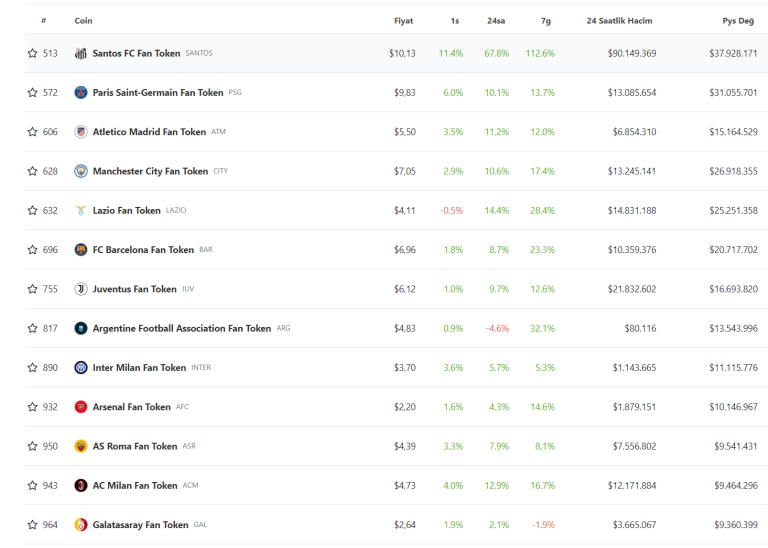This screenshot has height=548, width=768.
Task: Click the FC Barcelona crest icon
Action: 81,250
